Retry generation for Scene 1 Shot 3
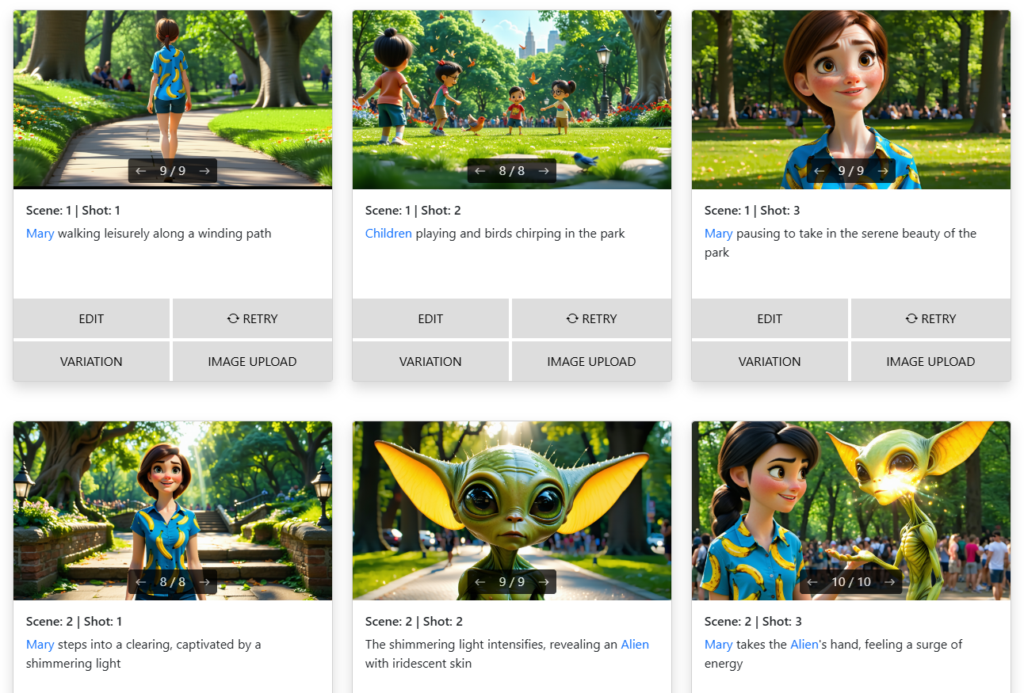 click(930, 318)
